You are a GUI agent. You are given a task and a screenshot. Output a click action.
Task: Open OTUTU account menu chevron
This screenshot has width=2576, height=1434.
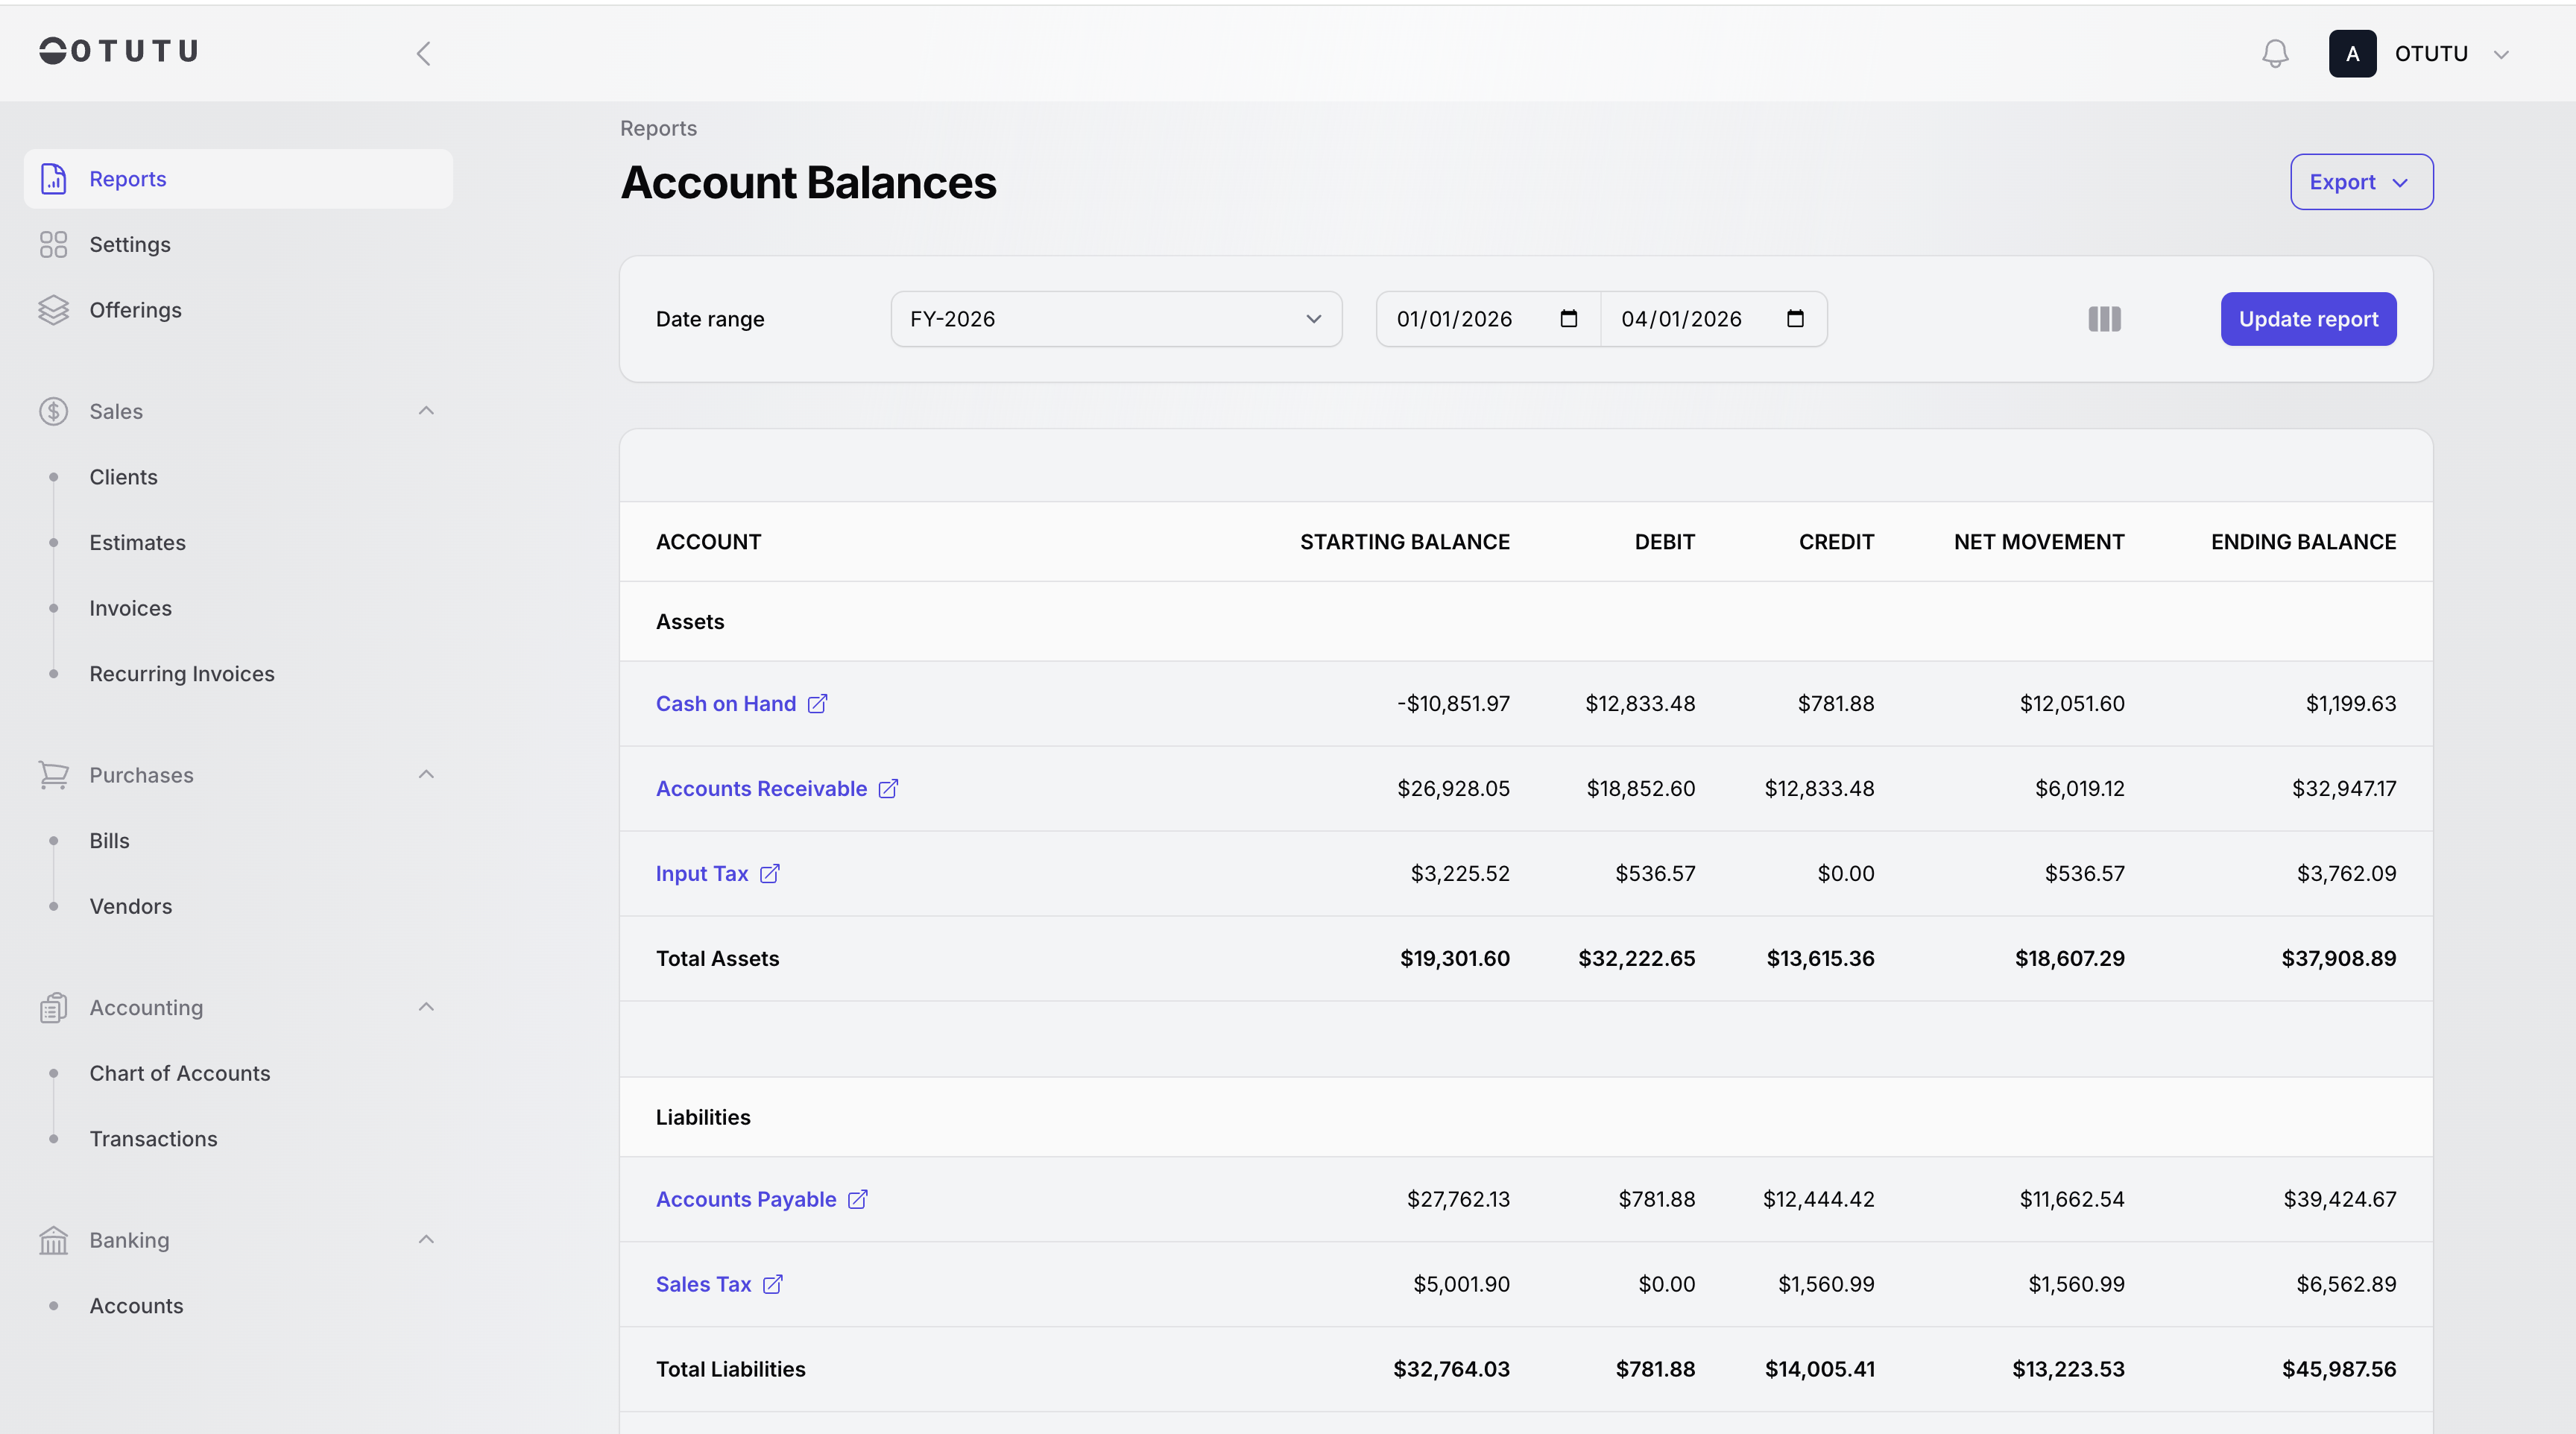(x=2501, y=54)
